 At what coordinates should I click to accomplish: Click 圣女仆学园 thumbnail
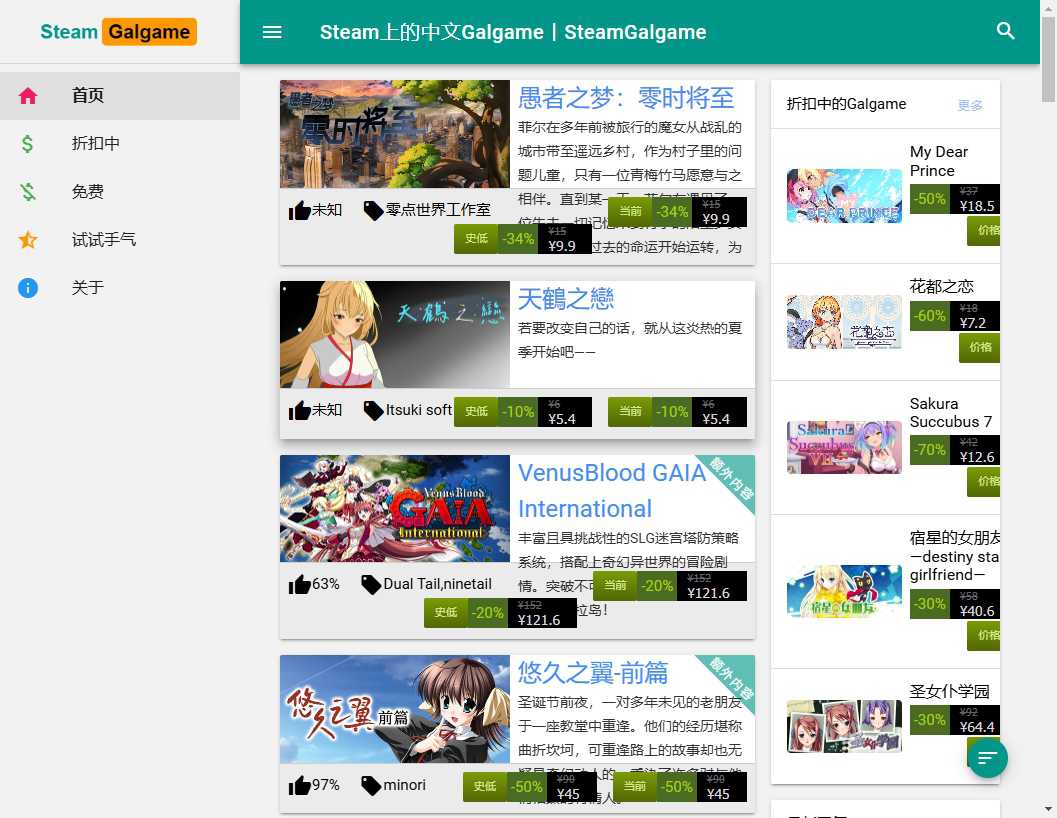coord(844,726)
